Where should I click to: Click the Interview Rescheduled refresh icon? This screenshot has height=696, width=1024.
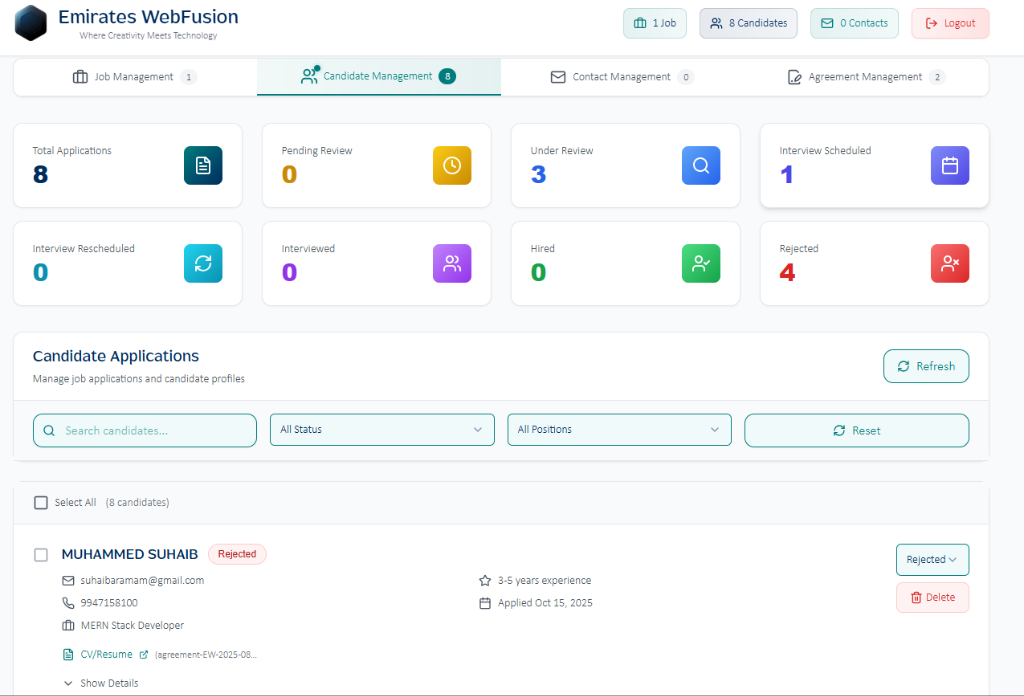click(203, 264)
